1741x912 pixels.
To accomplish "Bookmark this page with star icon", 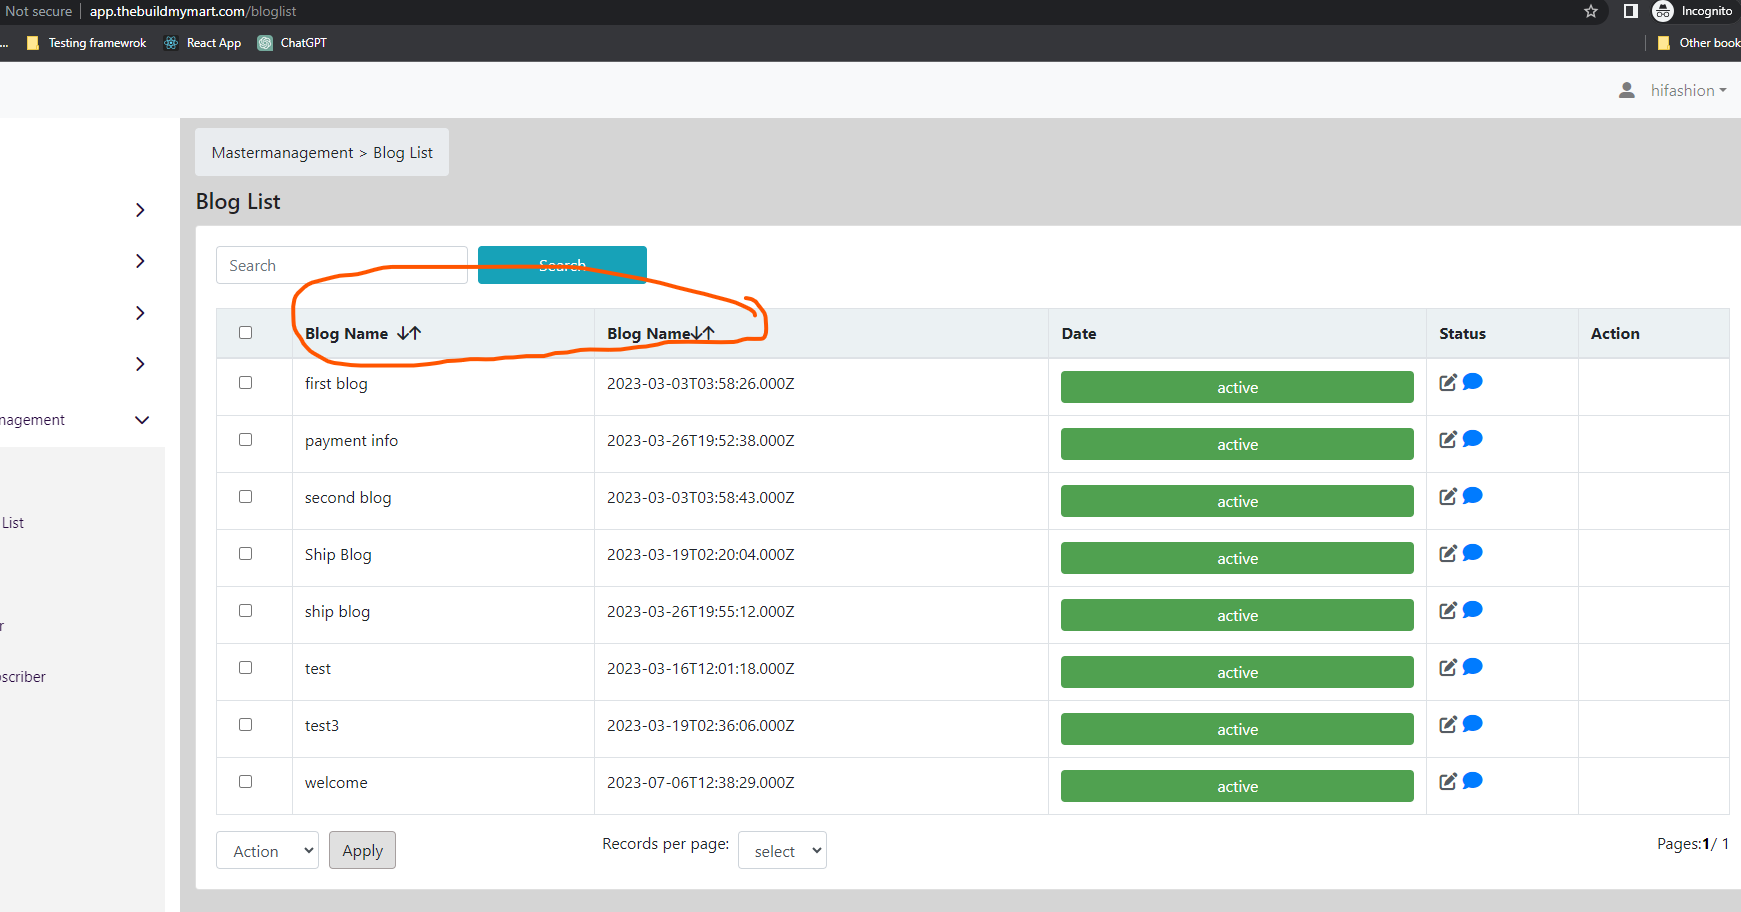I will click(1591, 11).
